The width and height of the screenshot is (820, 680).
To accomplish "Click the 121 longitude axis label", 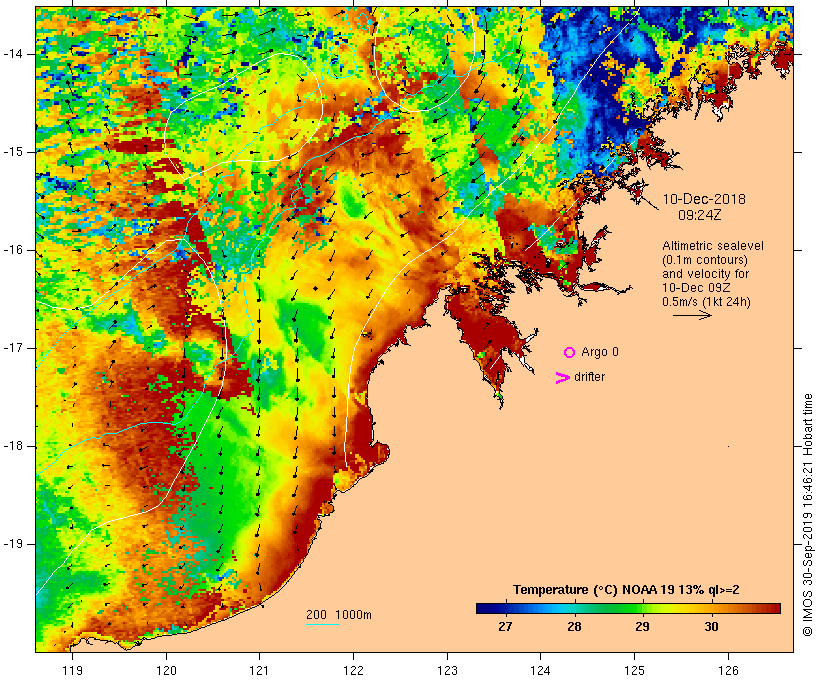I will (x=259, y=671).
